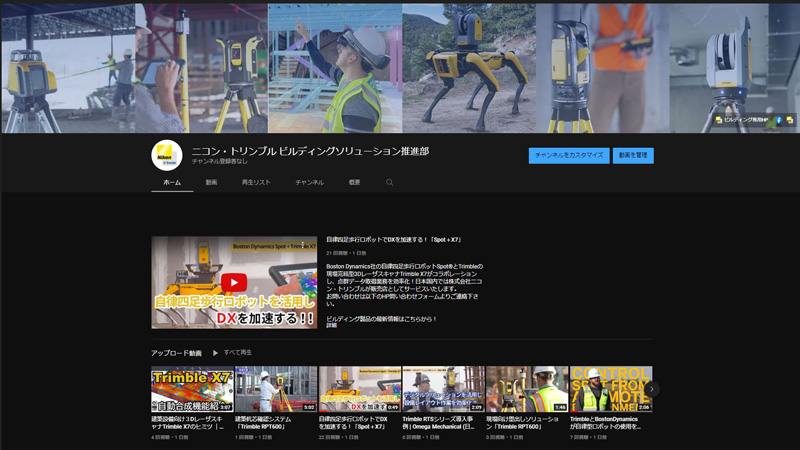Switch to the 動画 tab
Screen dimensions: 800x450
pyautogui.click(x=211, y=182)
